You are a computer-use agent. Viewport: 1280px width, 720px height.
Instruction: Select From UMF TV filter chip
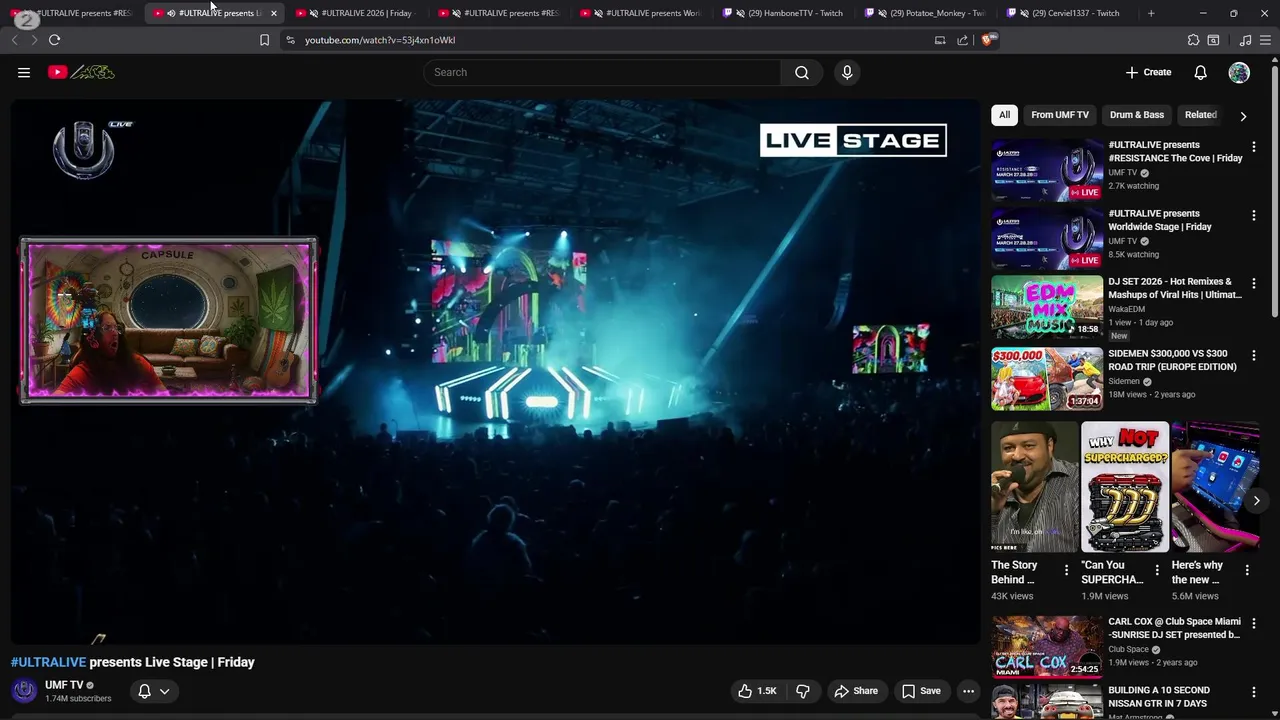click(x=1060, y=115)
